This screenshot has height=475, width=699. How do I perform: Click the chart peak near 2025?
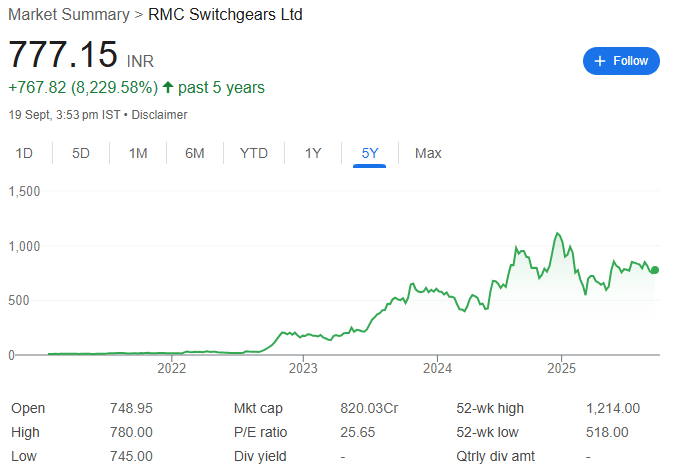[557, 233]
